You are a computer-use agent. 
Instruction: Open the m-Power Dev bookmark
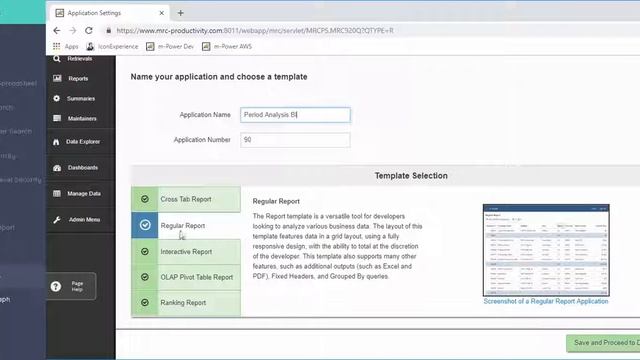coord(170,47)
